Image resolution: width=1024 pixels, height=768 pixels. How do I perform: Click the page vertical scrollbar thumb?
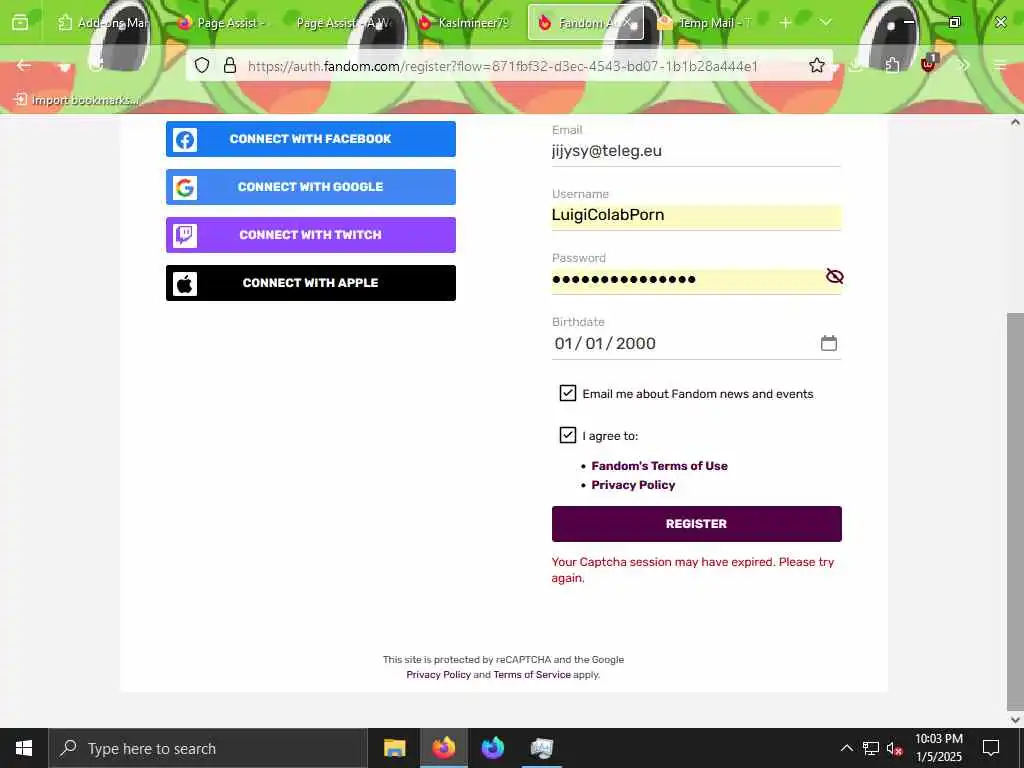tap(1015, 513)
